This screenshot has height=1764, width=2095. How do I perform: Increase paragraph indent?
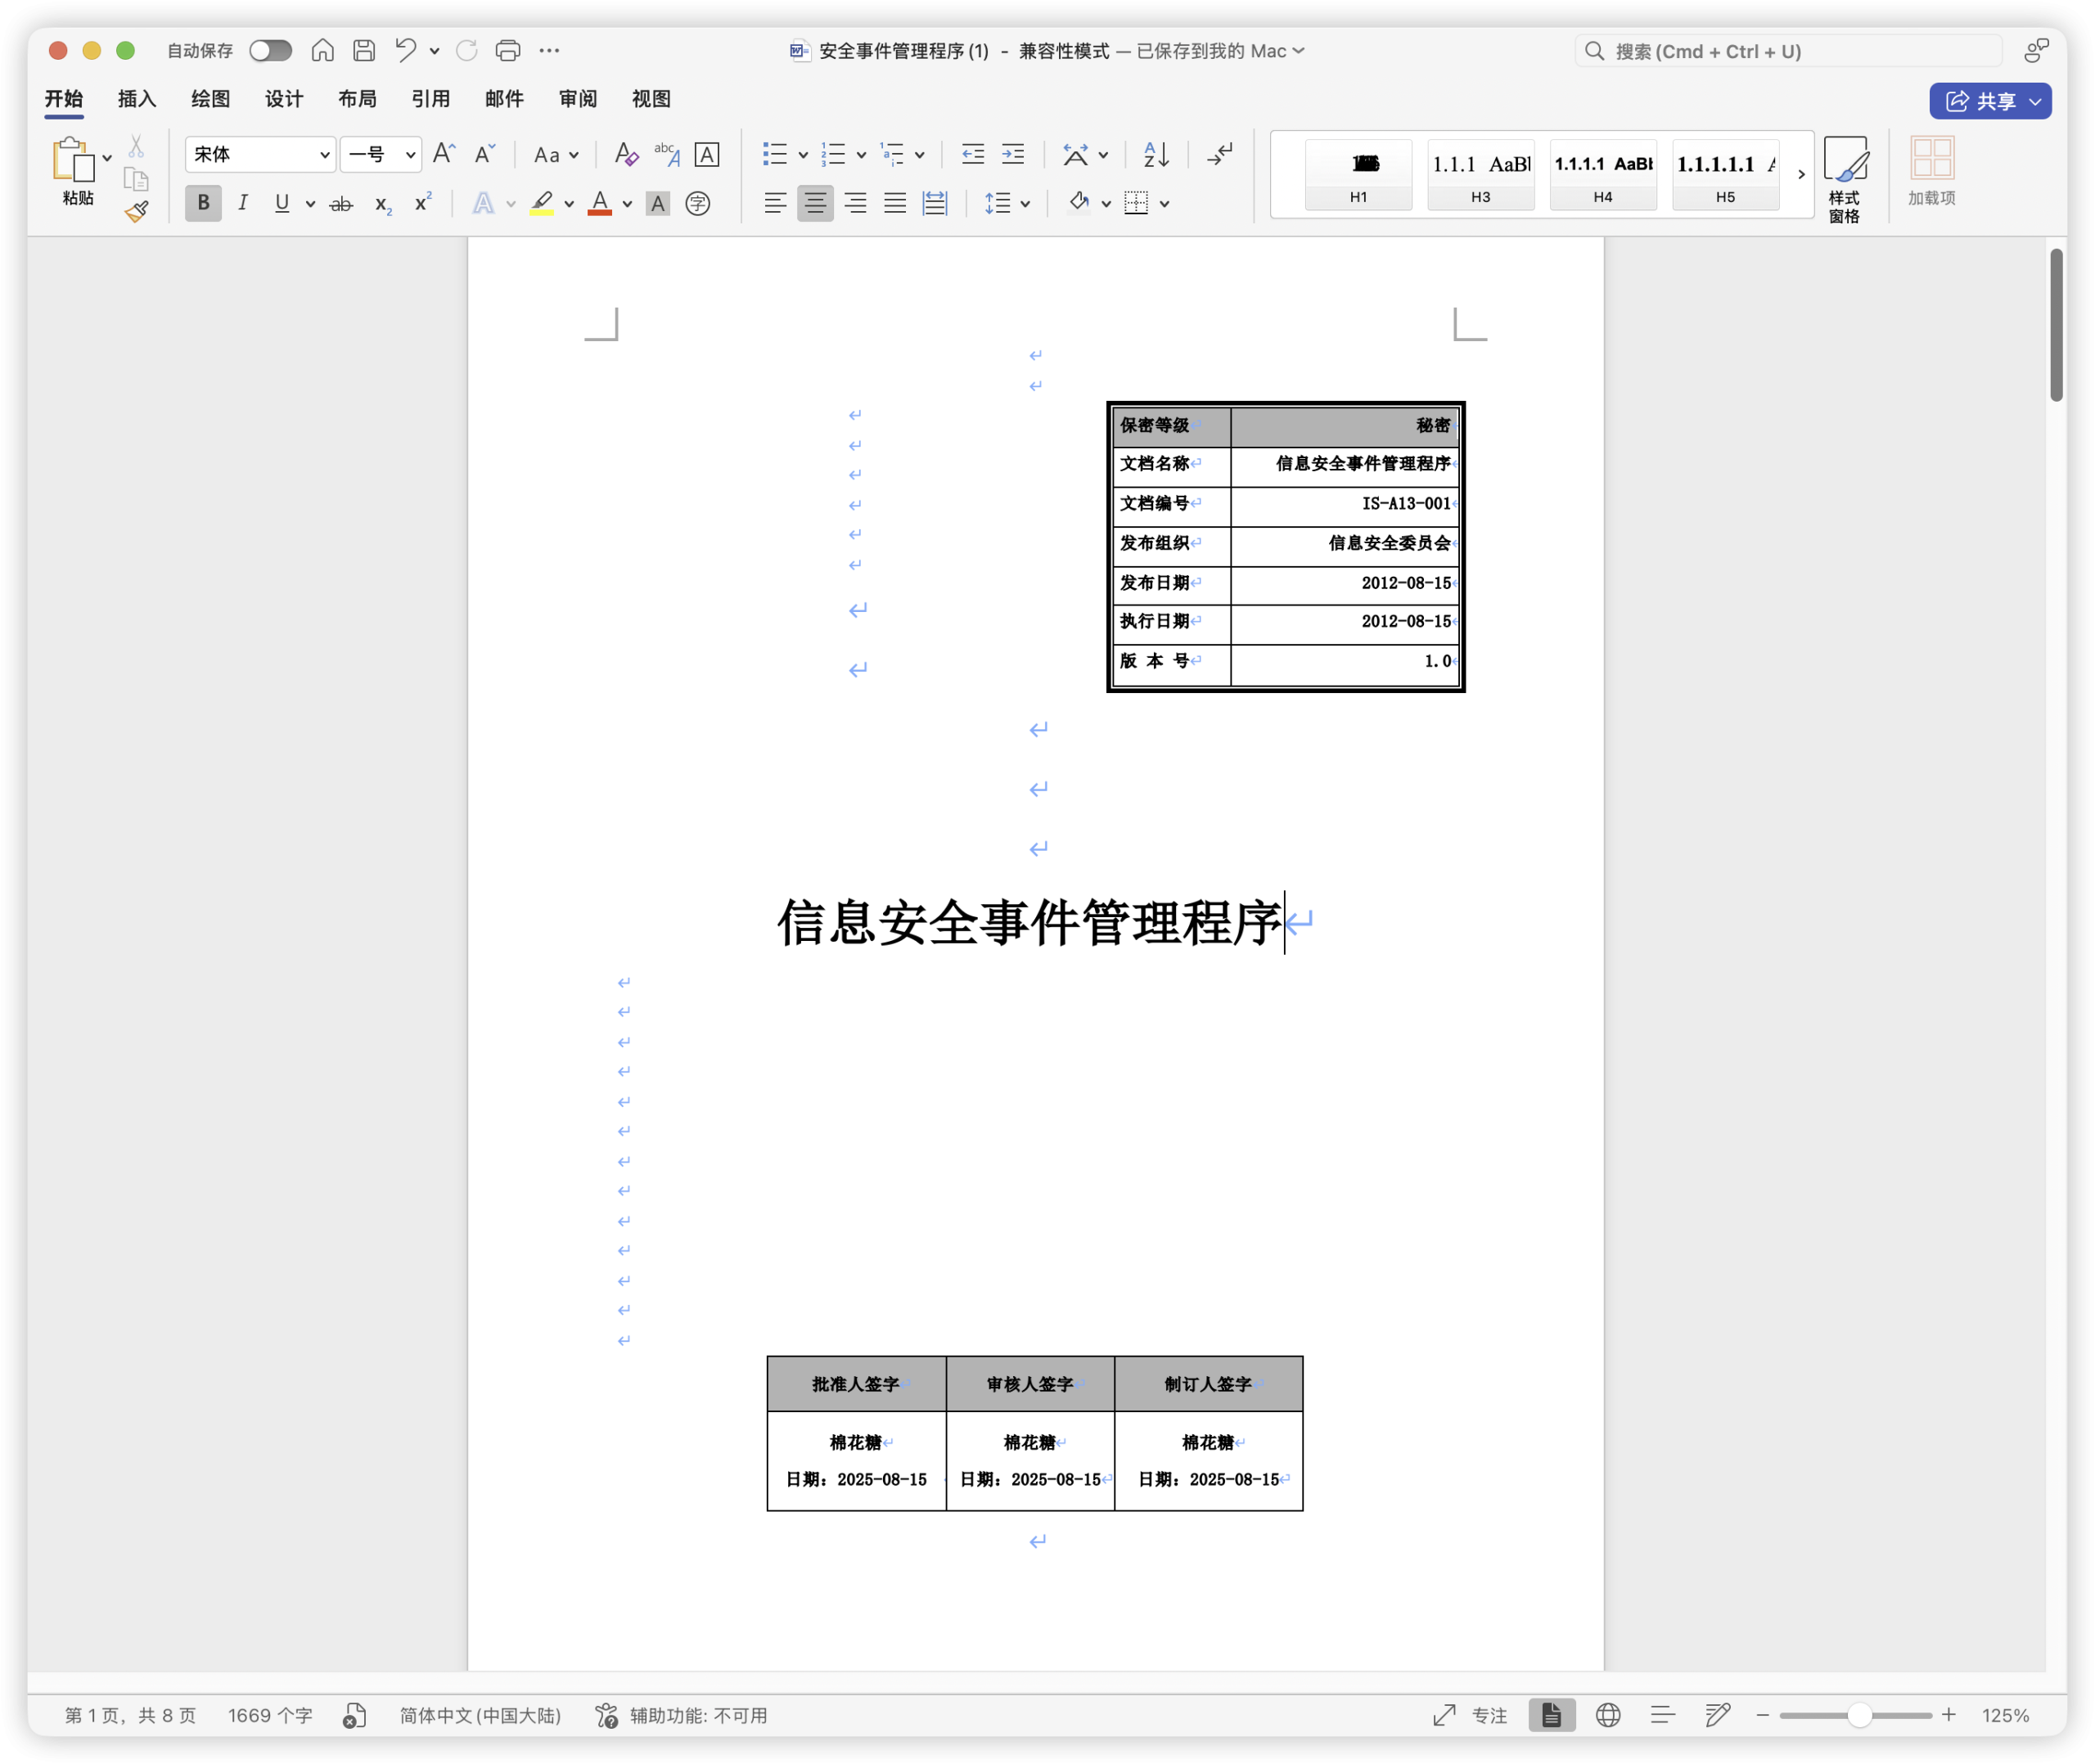[1013, 154]
